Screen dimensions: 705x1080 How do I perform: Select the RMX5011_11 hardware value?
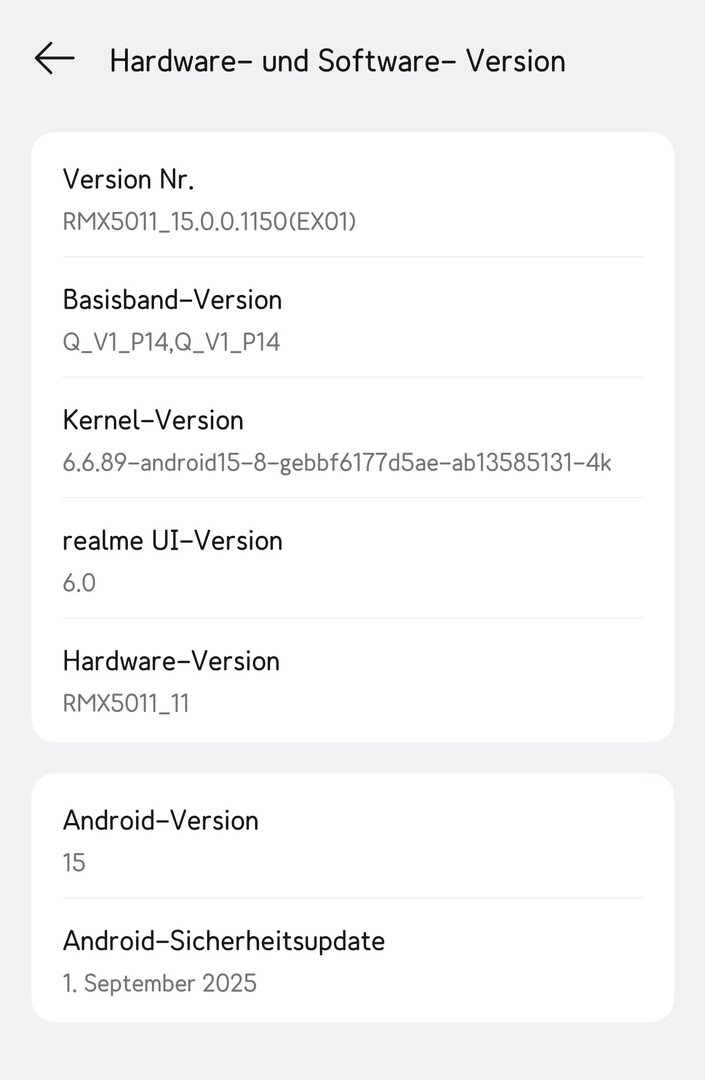coord(126,703)
